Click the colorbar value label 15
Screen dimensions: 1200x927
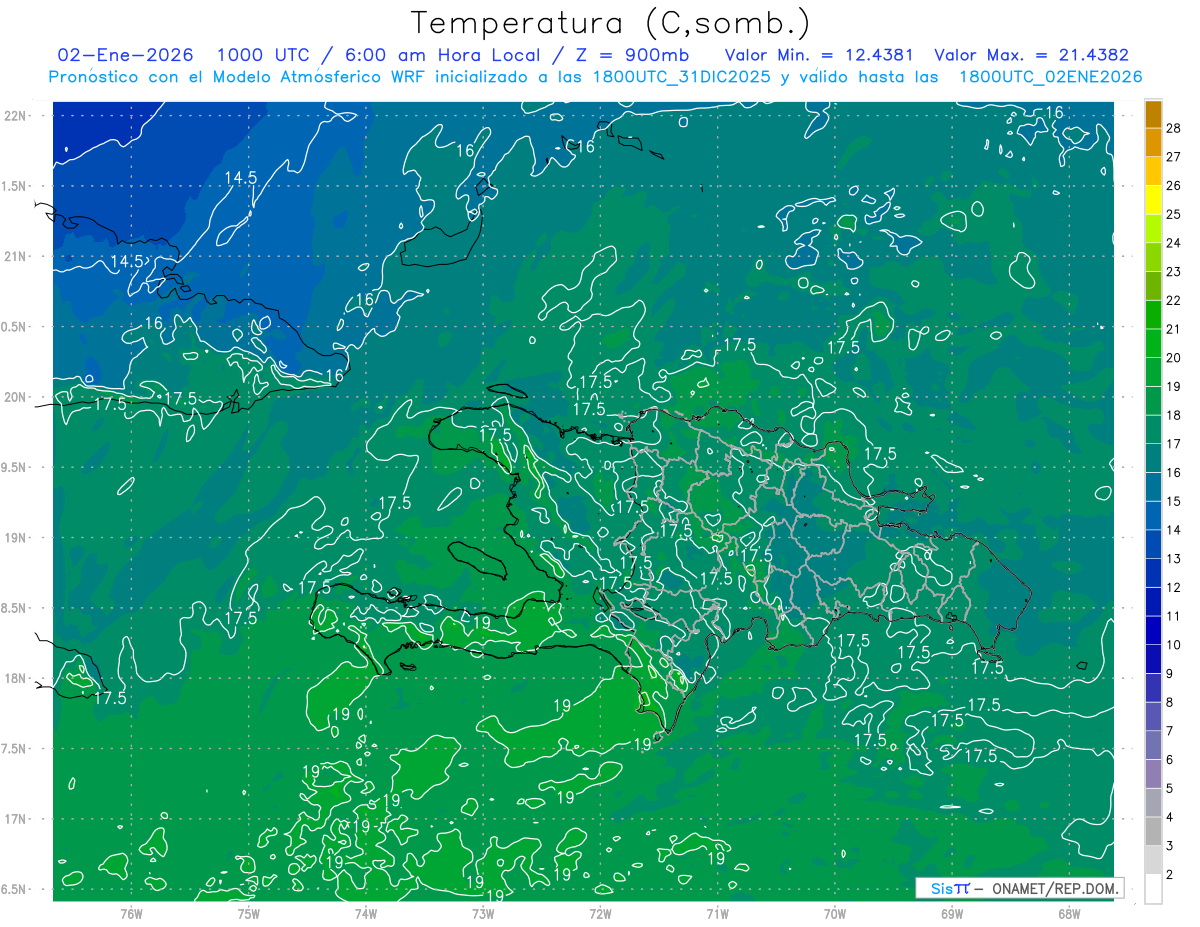click(x=1174, y=501)
